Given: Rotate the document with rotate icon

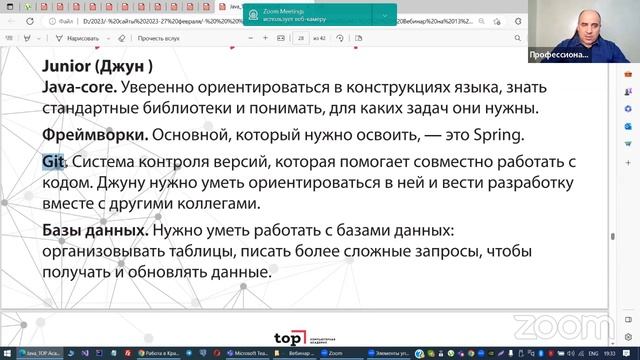Looking at the screenshot, I should click(x=340, y=38).
